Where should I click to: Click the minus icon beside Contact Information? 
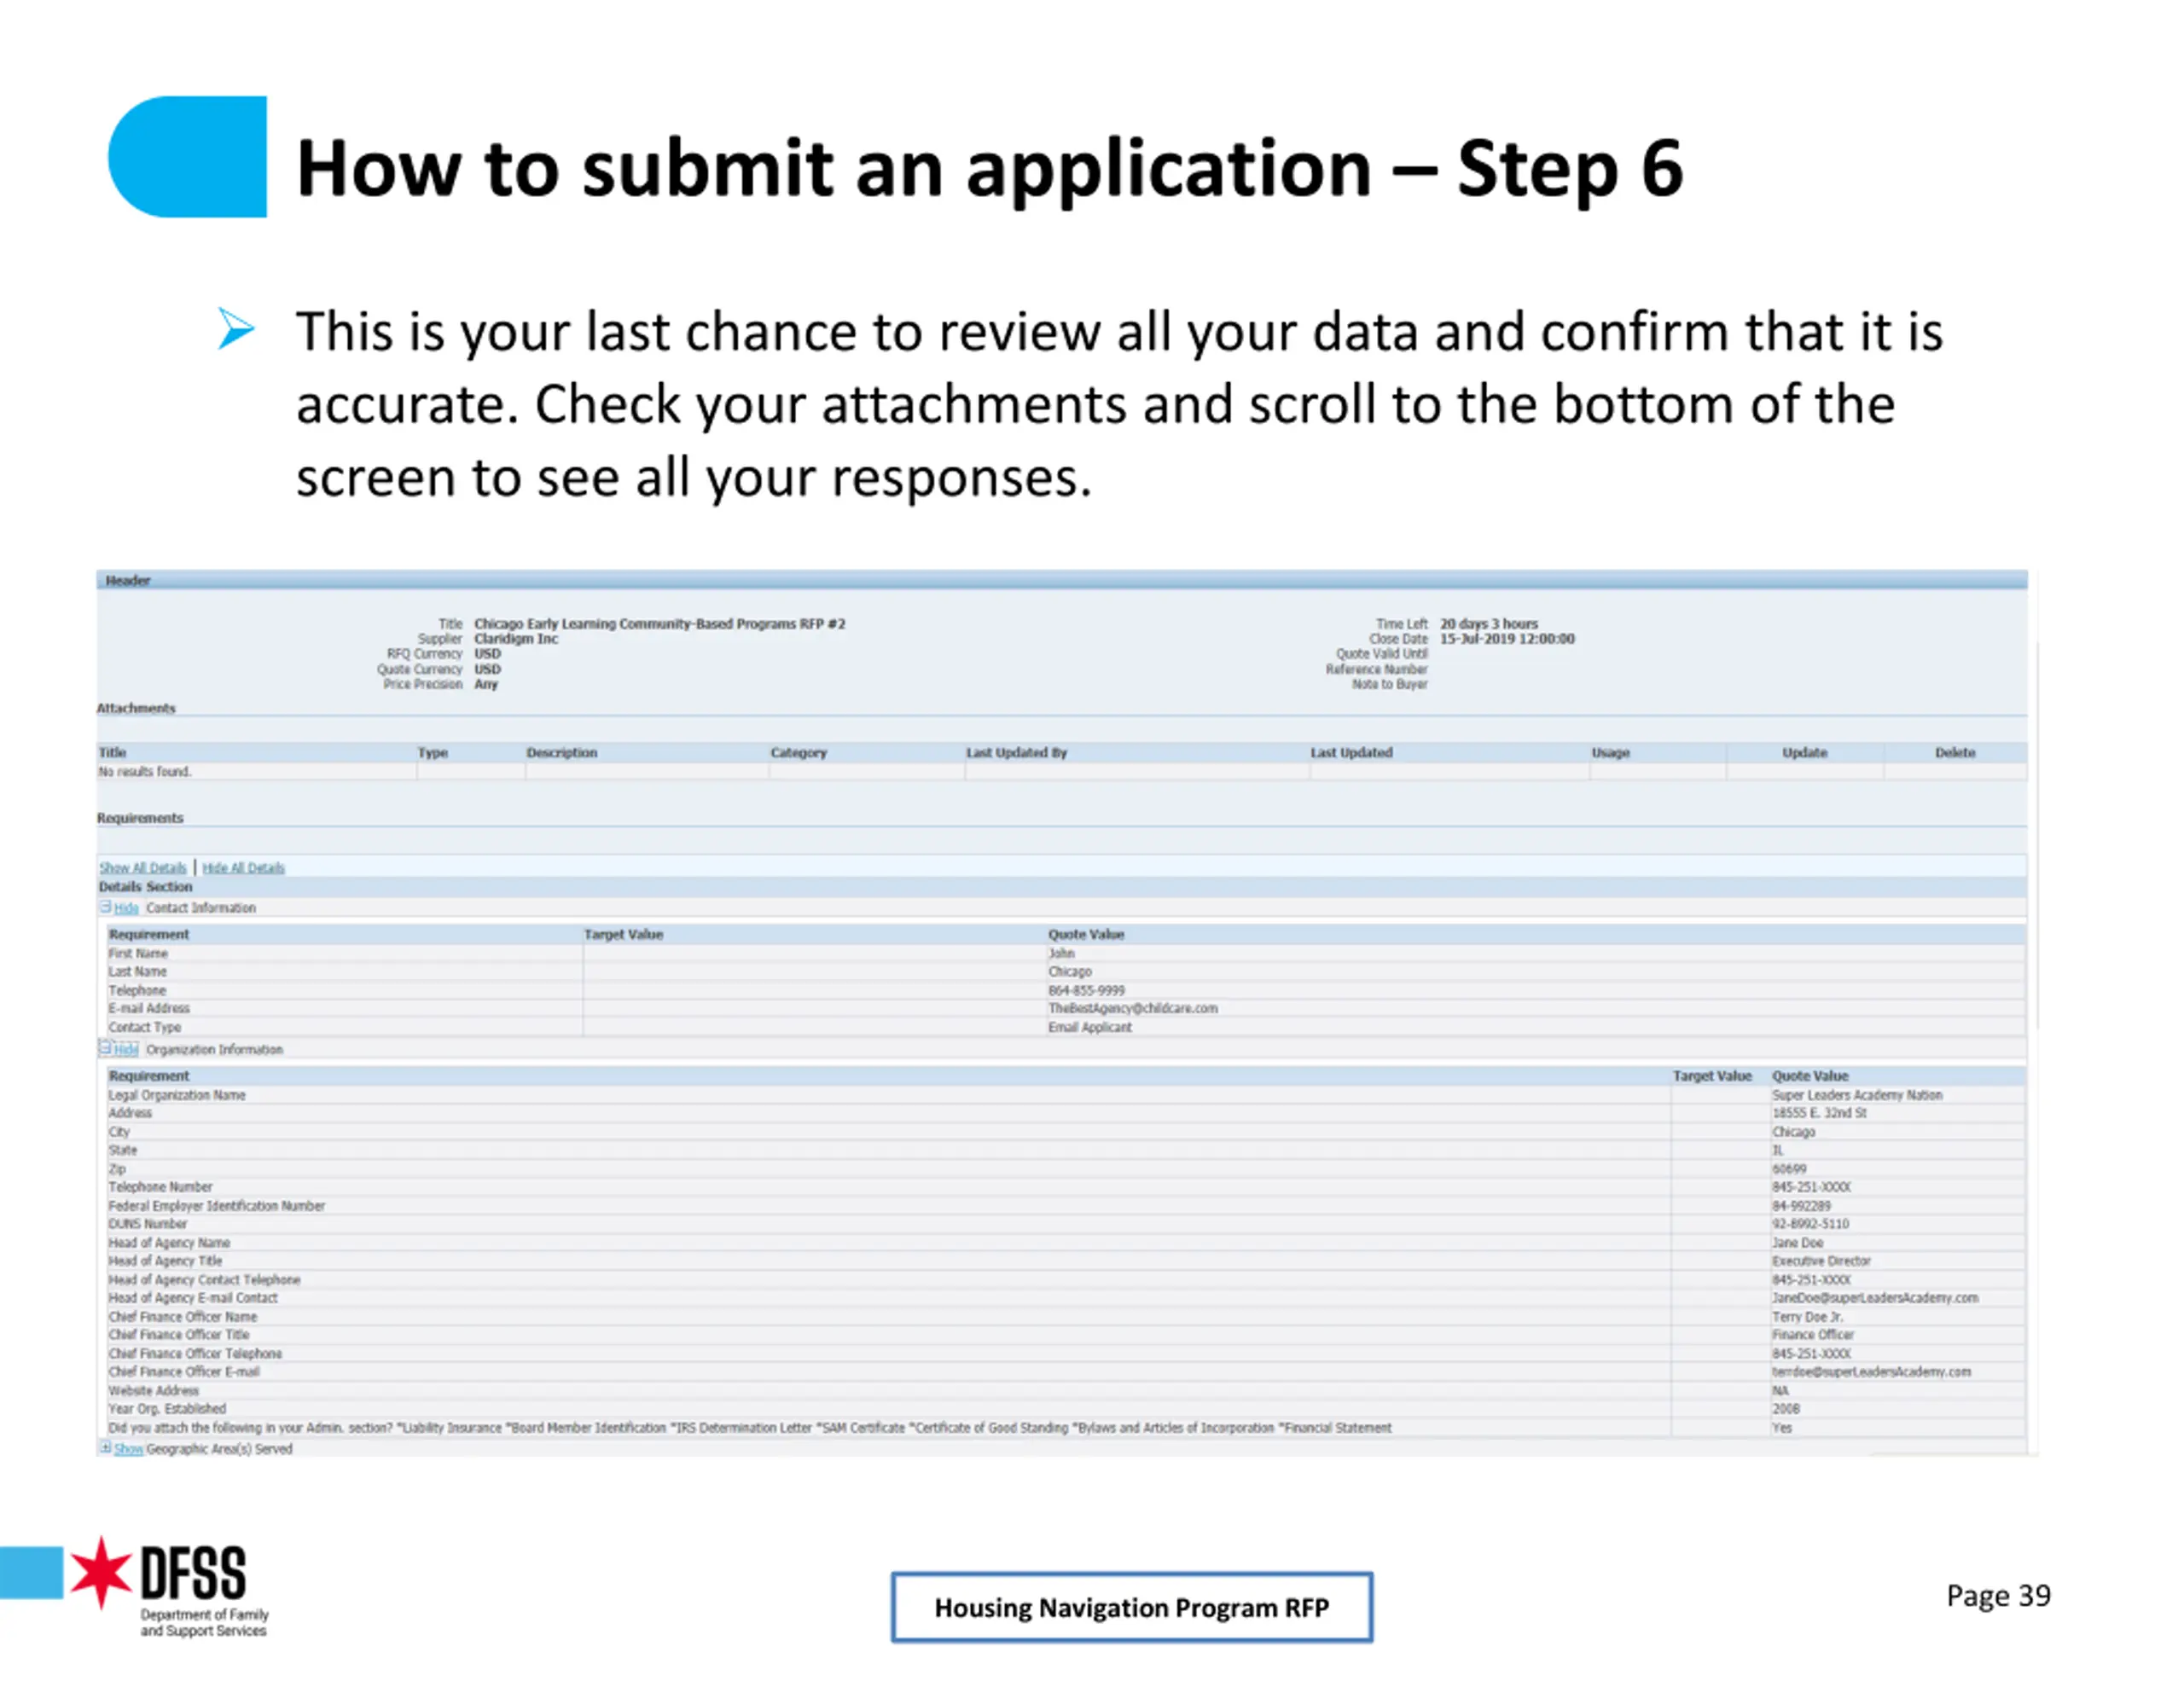point(105,907)
